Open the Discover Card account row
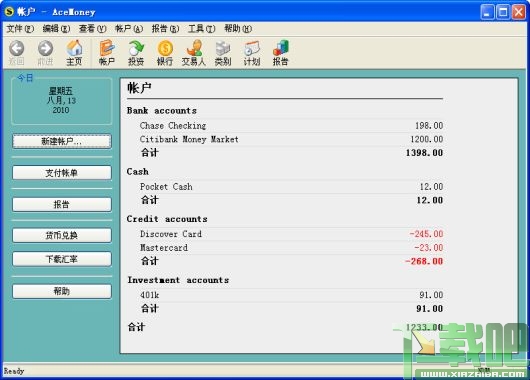Viewport: 530px width, 380px height. click(x=291, y=234)
